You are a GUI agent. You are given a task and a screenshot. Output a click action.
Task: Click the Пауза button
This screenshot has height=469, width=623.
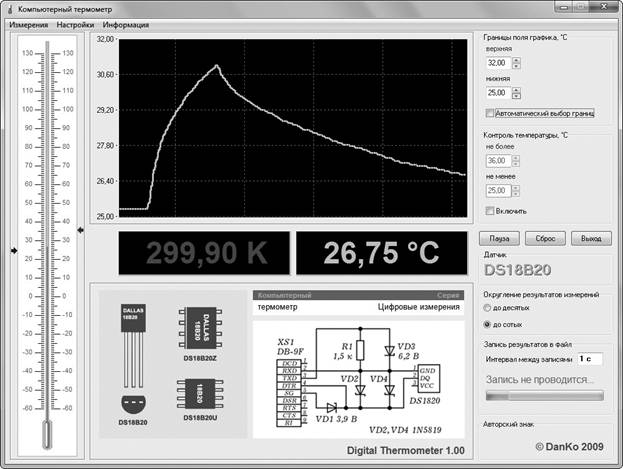coord(499,238)
